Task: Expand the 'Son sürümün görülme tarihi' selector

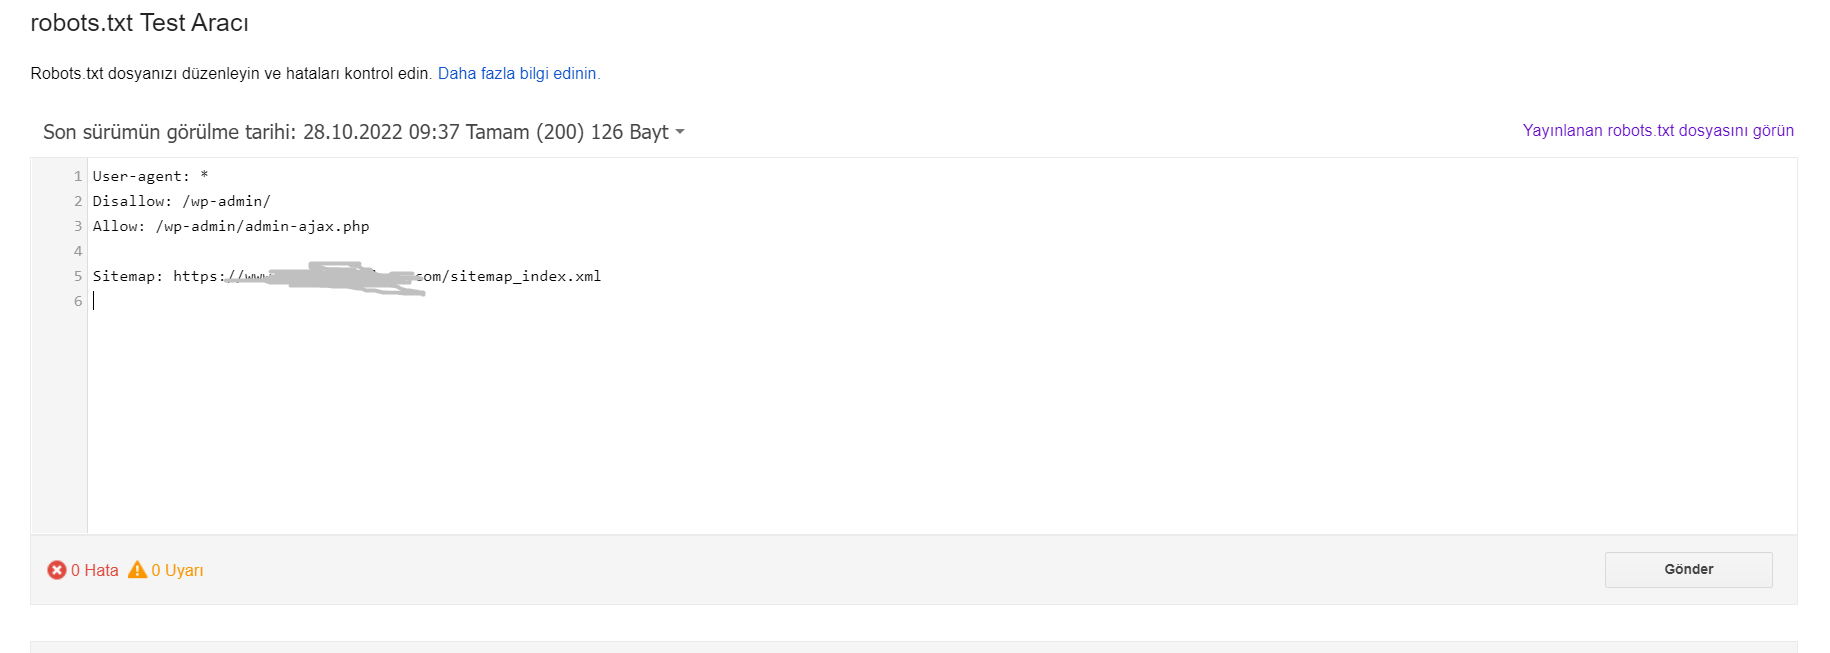Action: (364, 132)
